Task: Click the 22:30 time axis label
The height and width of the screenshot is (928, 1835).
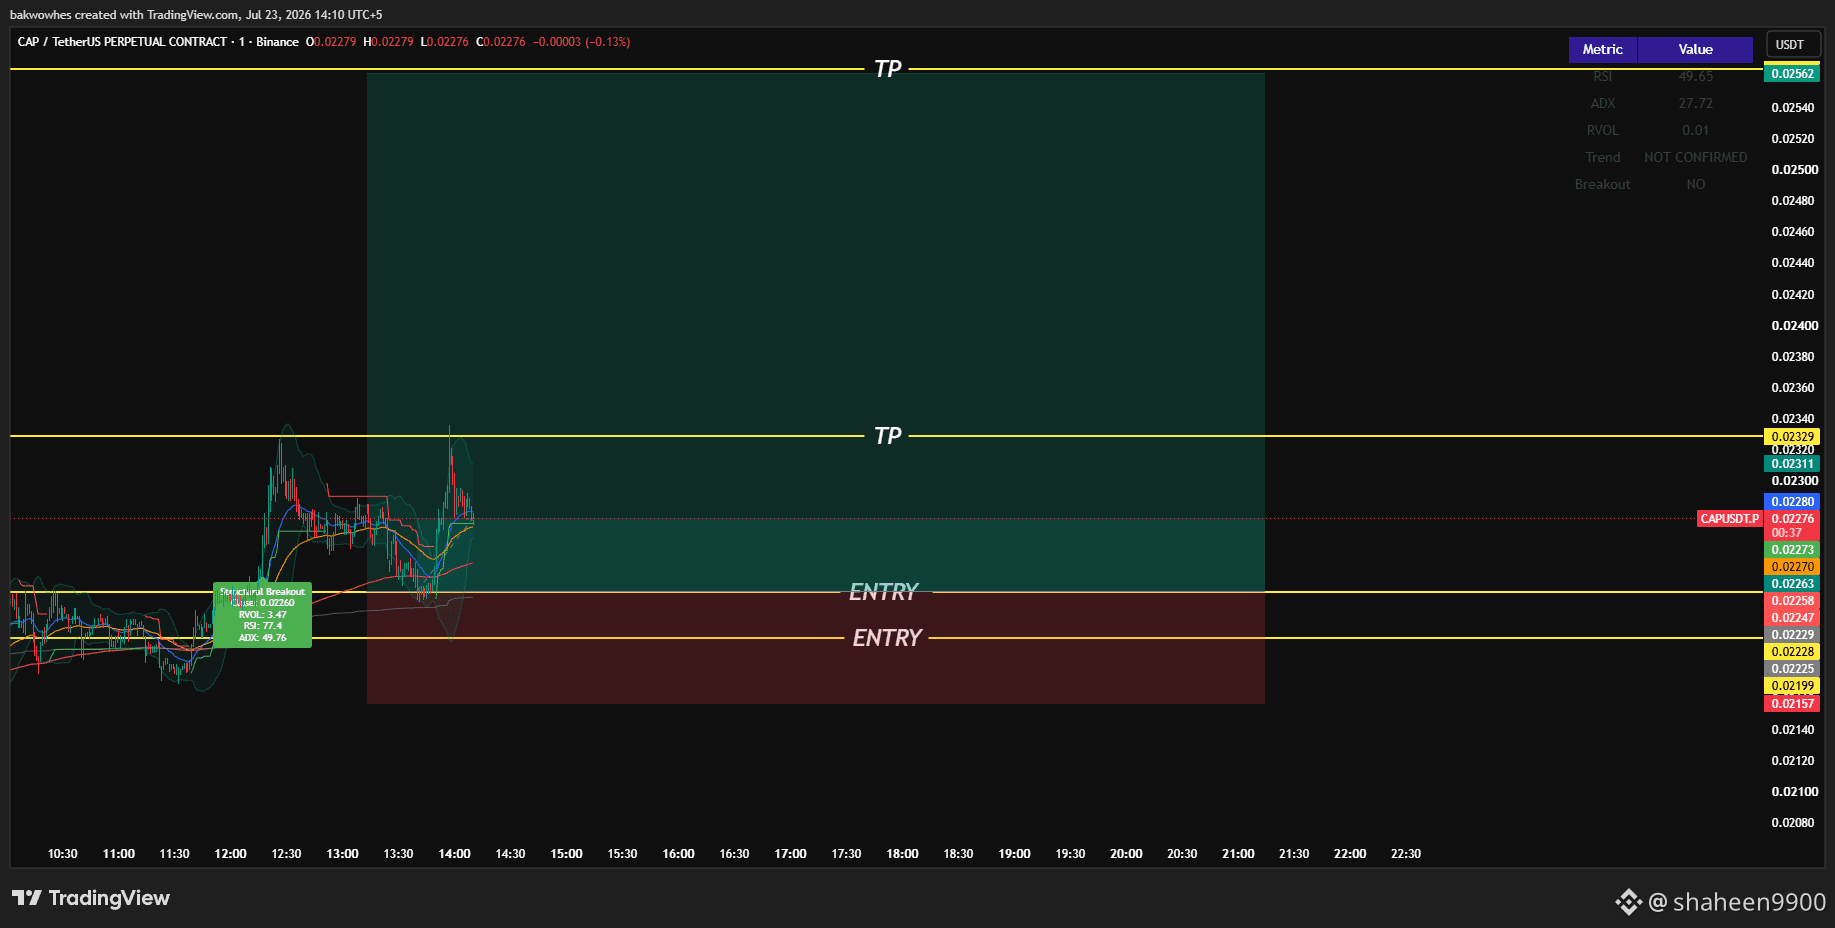Action: (x=1405, y=854)
